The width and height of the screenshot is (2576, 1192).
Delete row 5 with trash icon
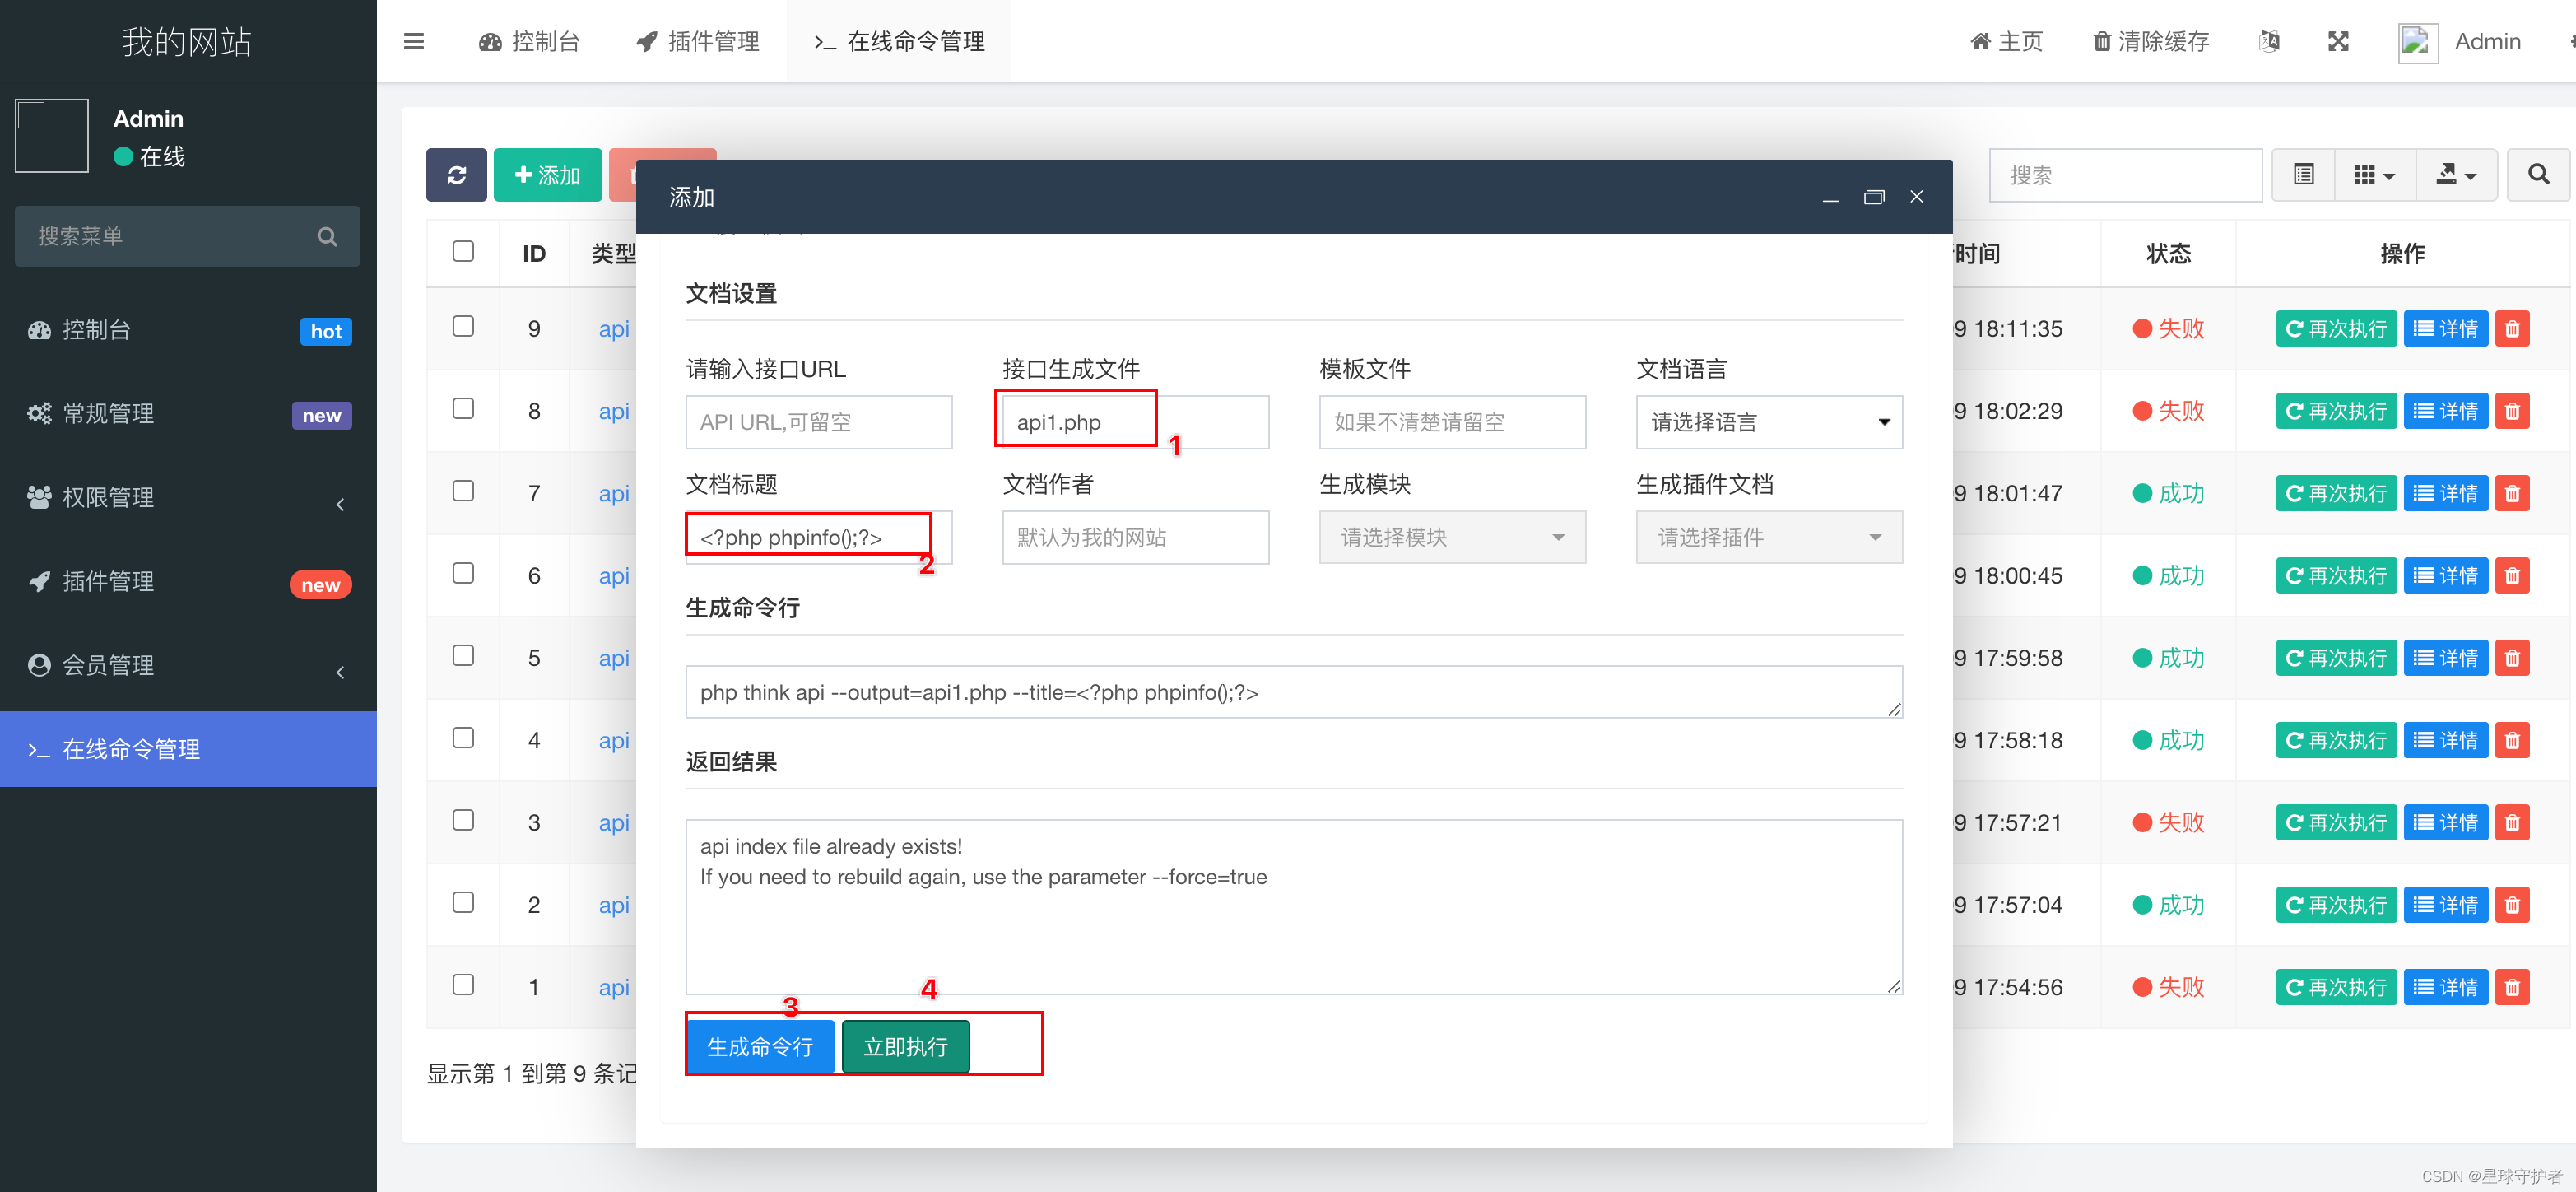click(2512, 658)
